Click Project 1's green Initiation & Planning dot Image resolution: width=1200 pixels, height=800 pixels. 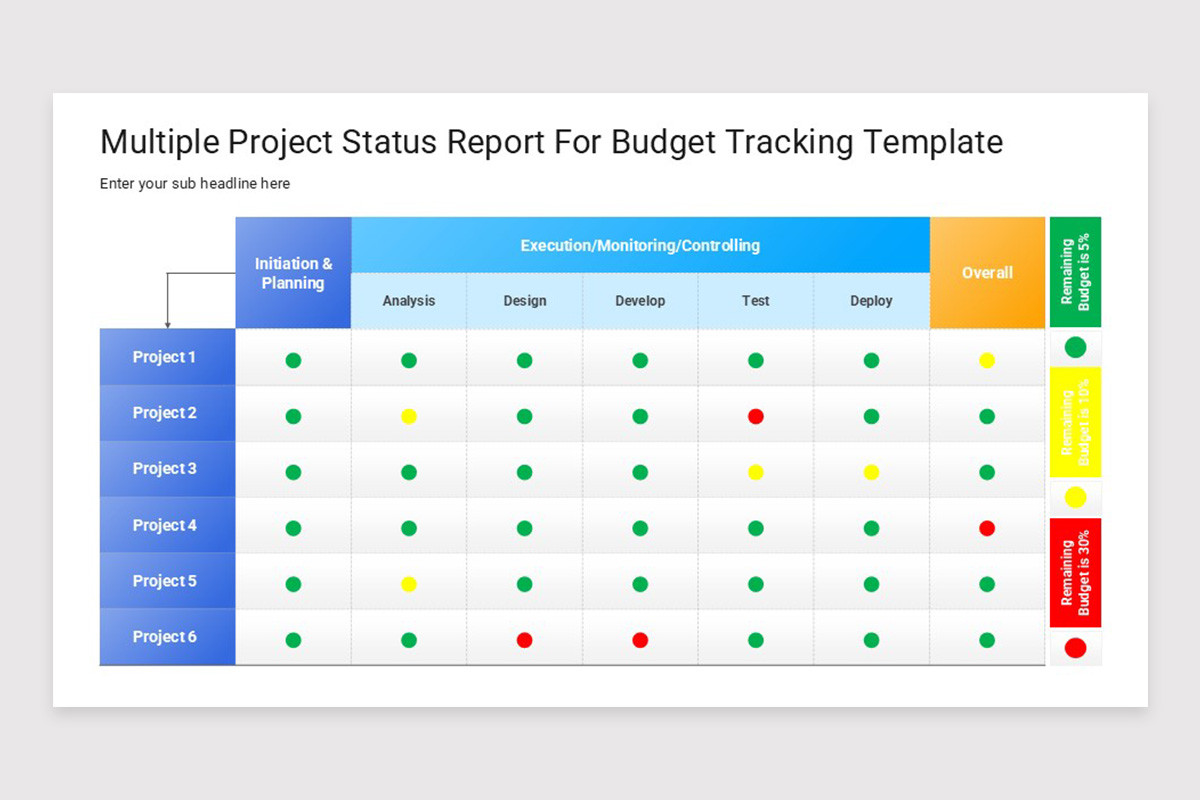(x=293, y=357)
